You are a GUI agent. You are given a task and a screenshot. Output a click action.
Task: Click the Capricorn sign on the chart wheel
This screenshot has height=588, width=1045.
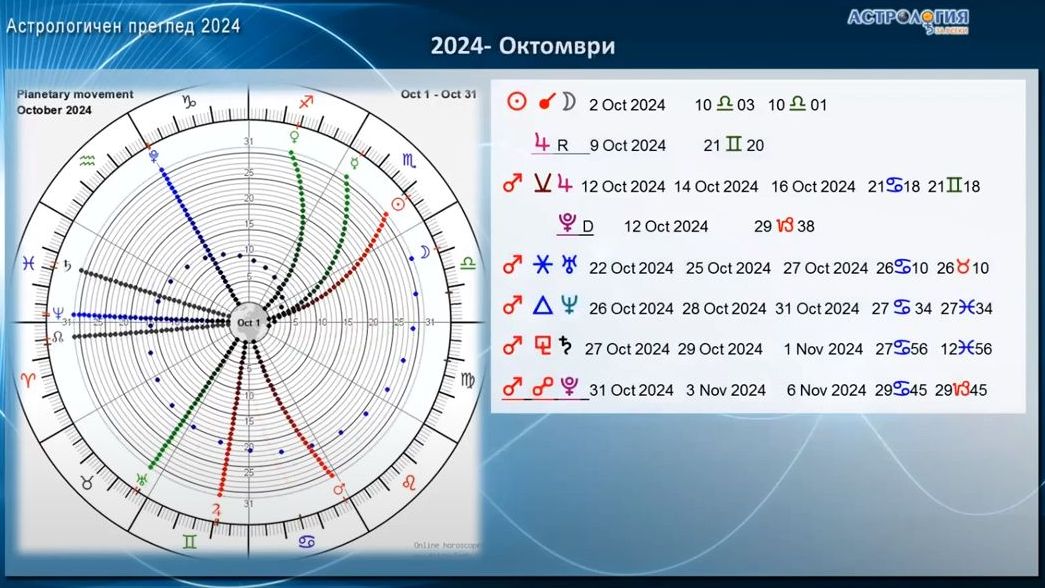click(x=190, y=102)
